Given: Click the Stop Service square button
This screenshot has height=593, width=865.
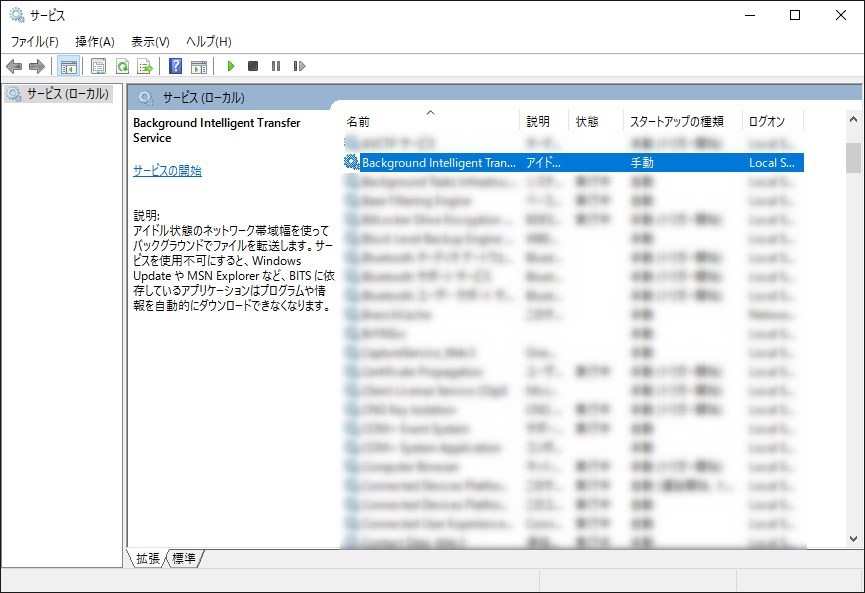Looking at the screenshot, I should 253,66.
